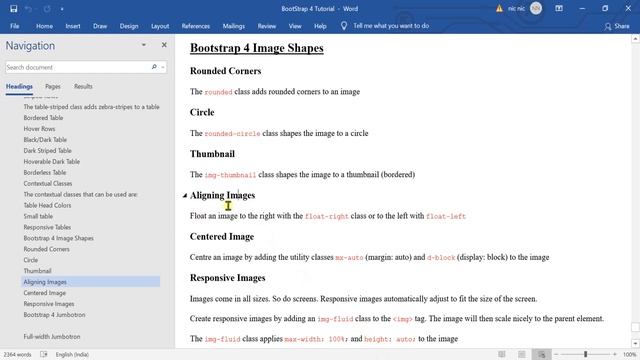
Task: Select the Headings tab in Navigation
Action: click(x=19, y=86)
